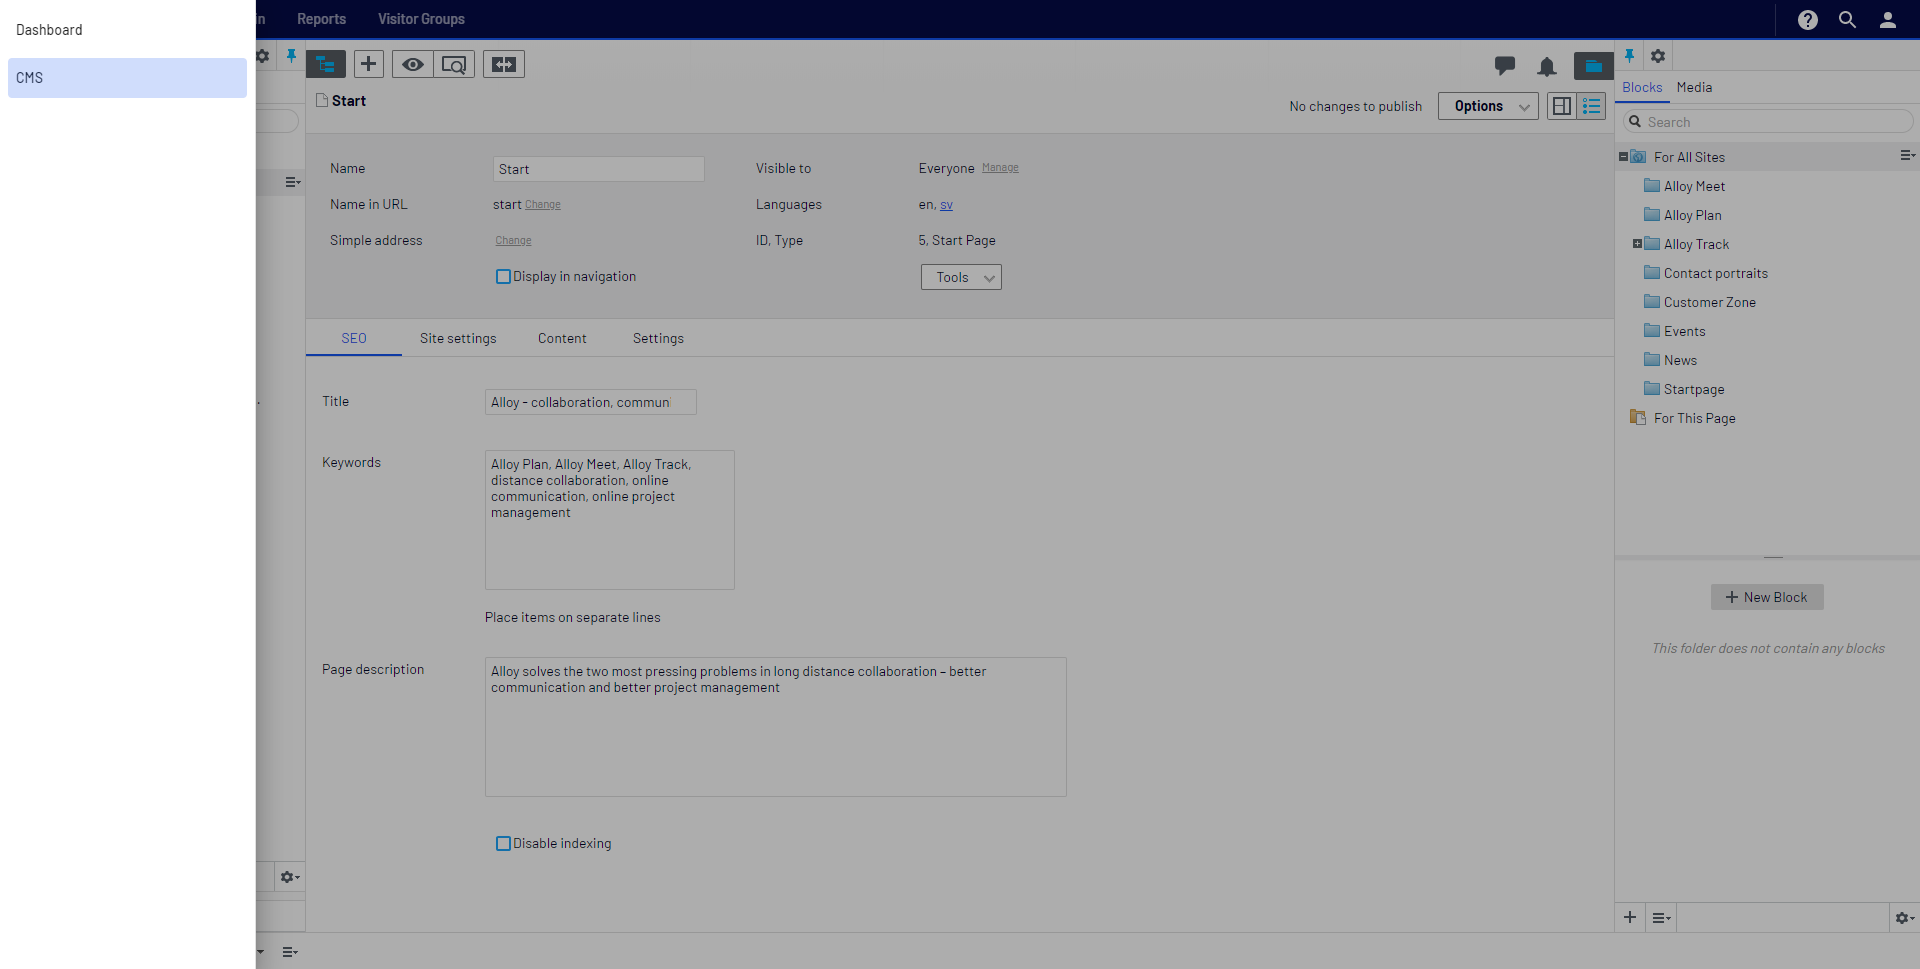The height and width of the screenshot is (969, 1920).
Task: Expand the Alloy Track folder
Action: (1637, 244)
